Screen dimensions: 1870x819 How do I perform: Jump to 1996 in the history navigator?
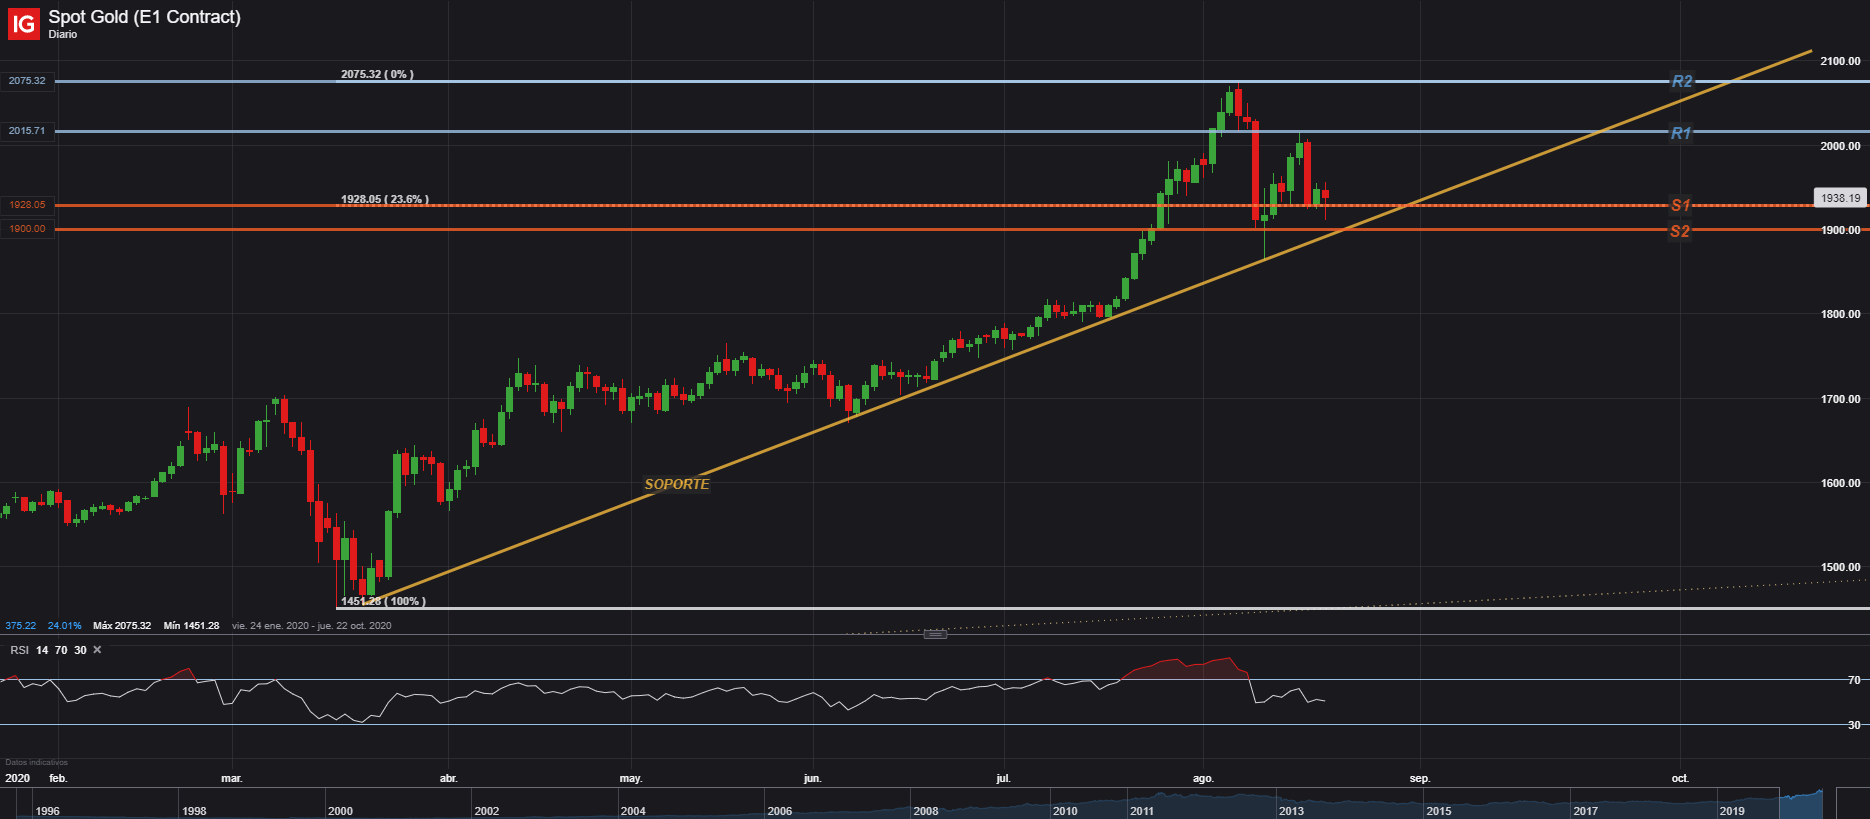click(47, 811)
